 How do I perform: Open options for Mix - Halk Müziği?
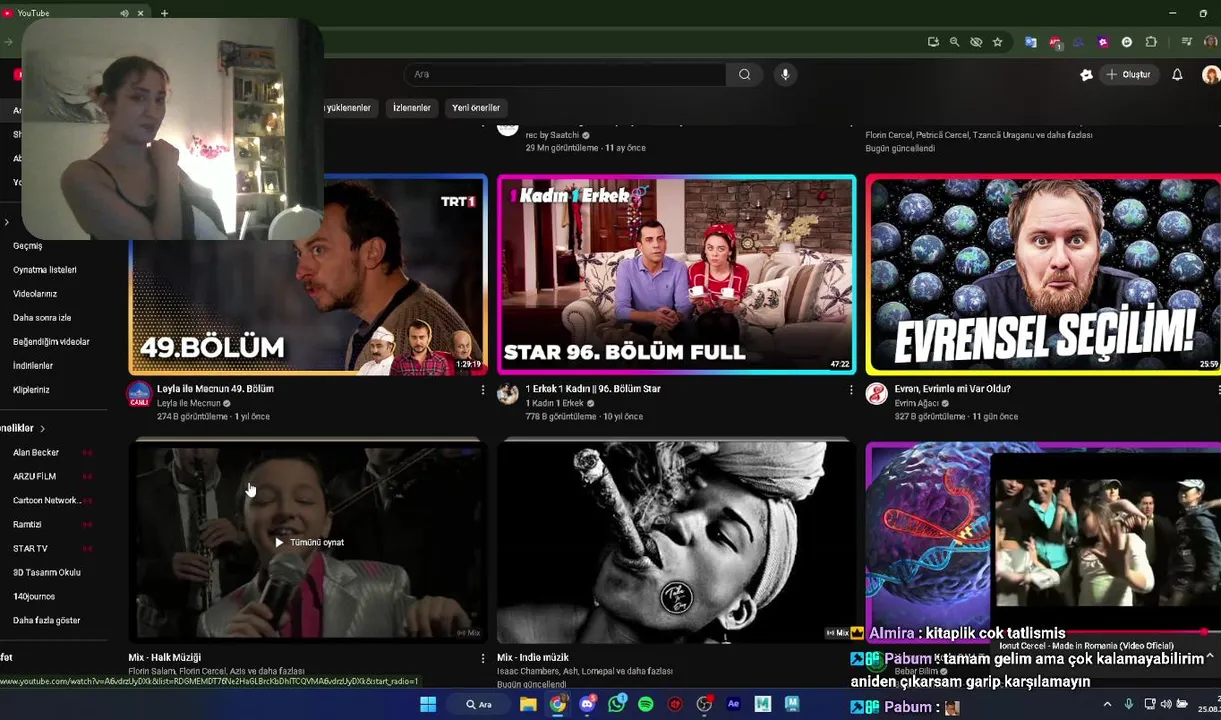pyautogui.click(x=482, y=658)
